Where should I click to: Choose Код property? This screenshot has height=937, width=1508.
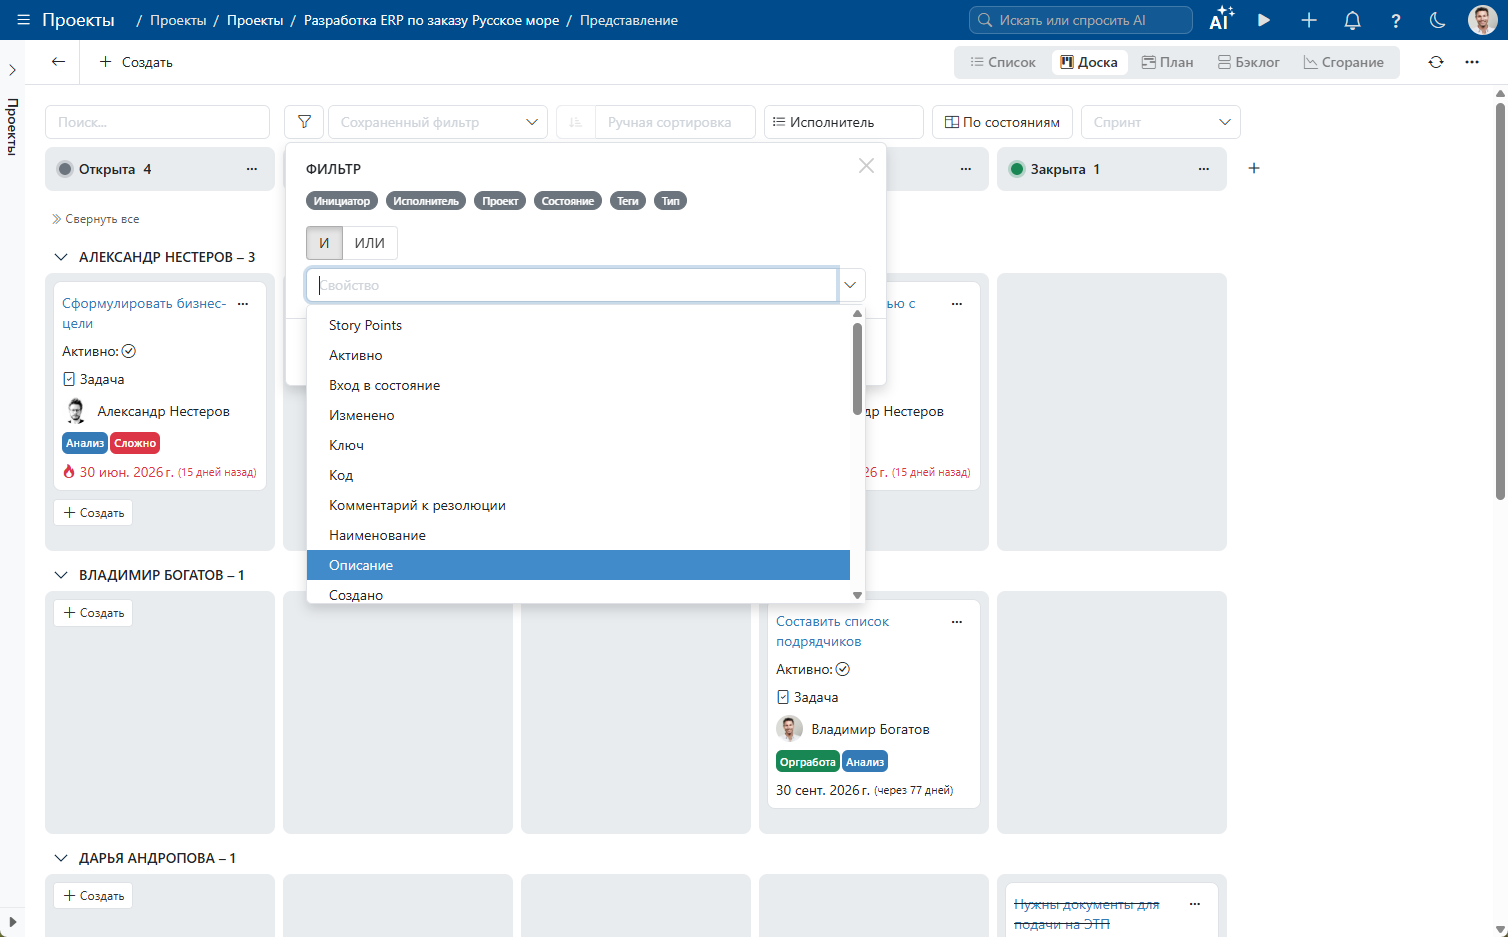pyautogui.click(x=578, y=475)
